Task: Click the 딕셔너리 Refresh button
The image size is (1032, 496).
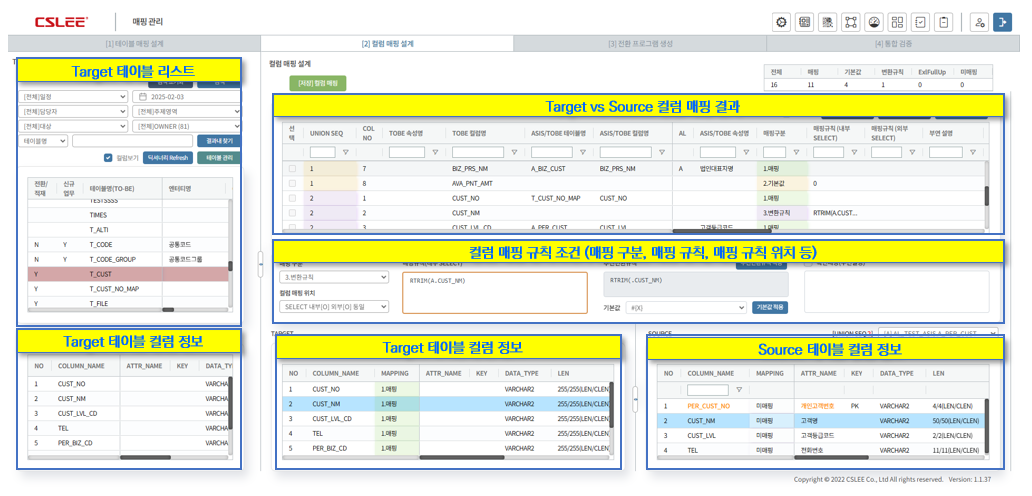Action: tap(168, 158)
